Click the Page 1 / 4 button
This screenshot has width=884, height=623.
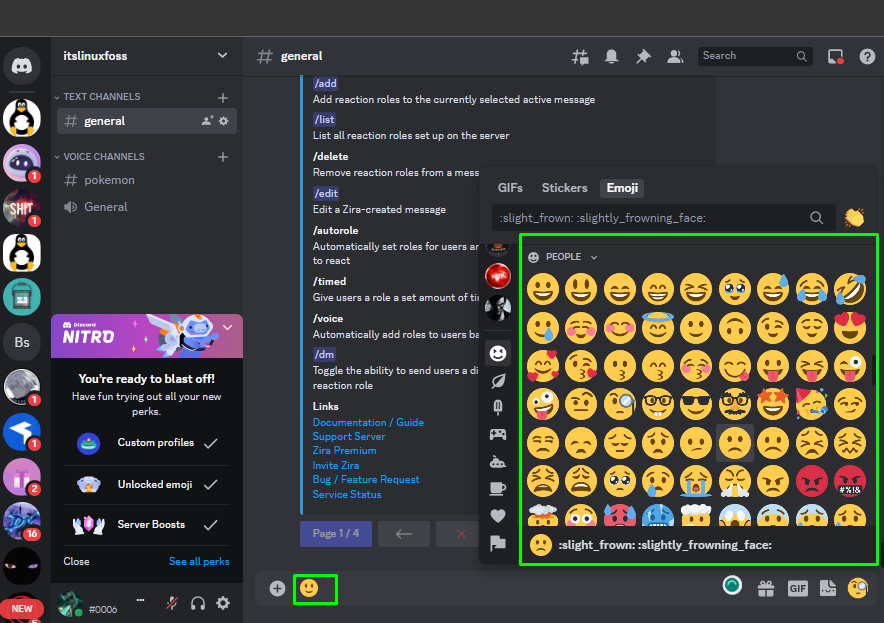point(336,534)
